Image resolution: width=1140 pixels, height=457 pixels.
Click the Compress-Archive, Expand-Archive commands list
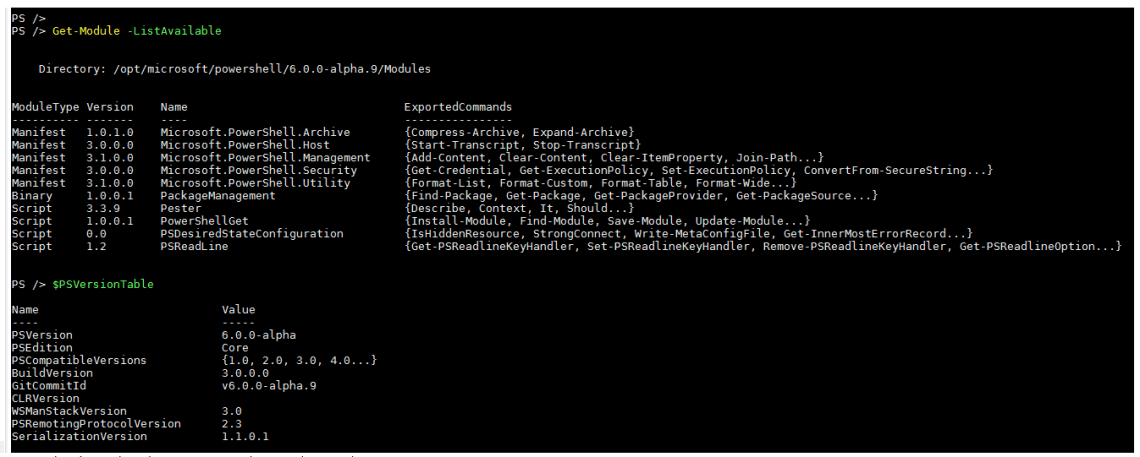[x=520, y=132]
